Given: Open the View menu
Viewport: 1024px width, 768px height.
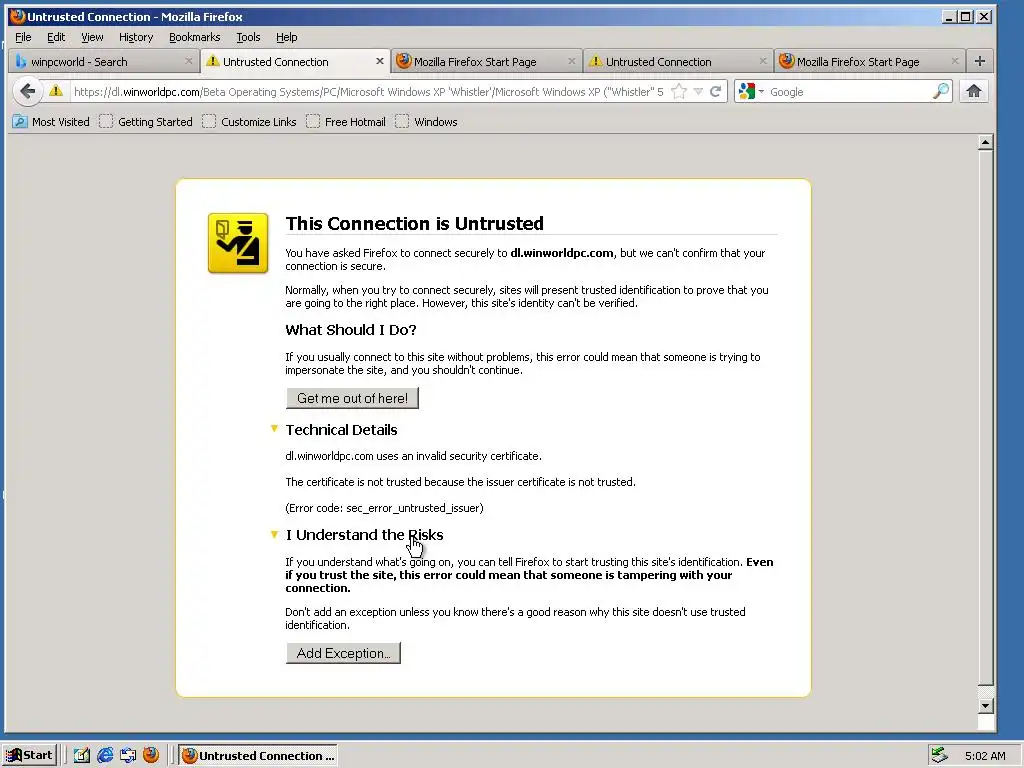Looking at the screenshot, I should [x=92, y=37].
